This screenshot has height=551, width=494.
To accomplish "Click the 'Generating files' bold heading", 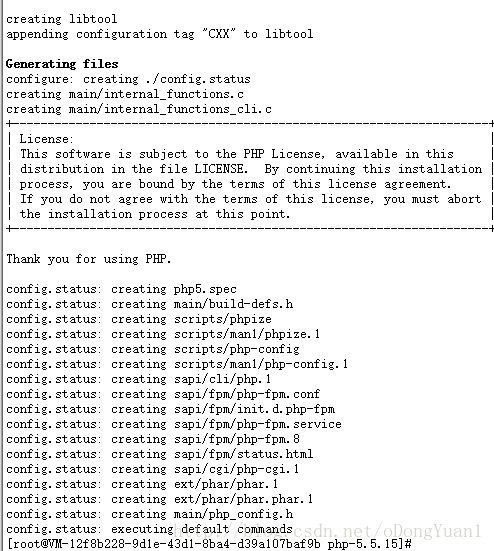I will 62,64.
